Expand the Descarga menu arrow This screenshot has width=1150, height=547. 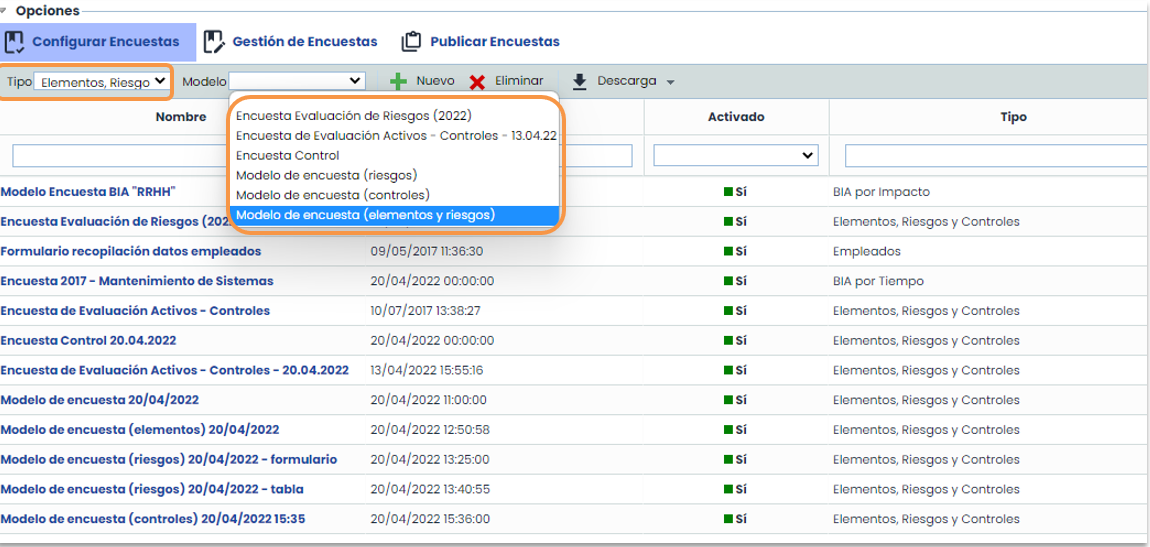pos(671,82)
